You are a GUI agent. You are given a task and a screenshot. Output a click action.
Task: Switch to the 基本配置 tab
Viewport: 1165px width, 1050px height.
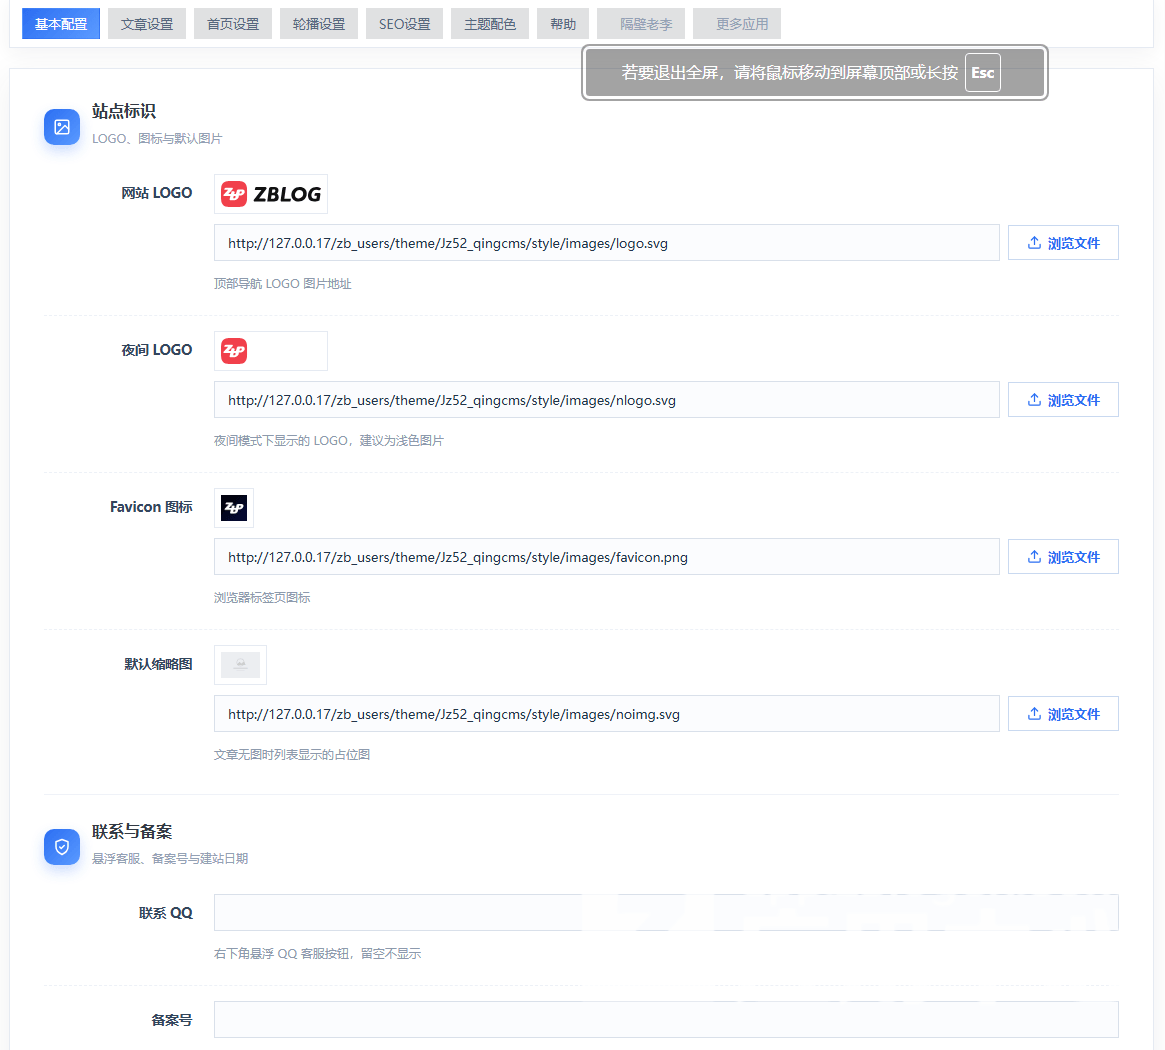61,24
